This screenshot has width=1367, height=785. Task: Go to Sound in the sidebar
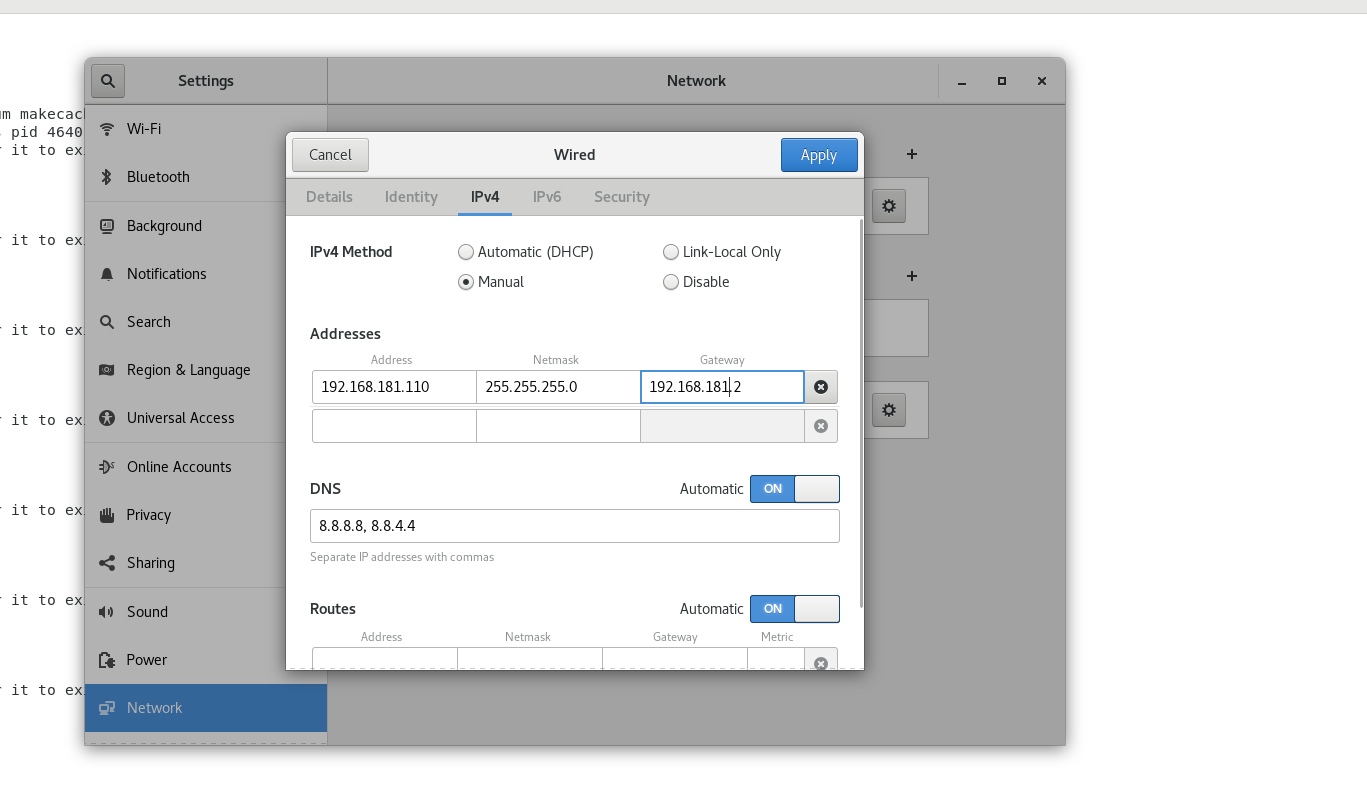(x=206, y=612)
